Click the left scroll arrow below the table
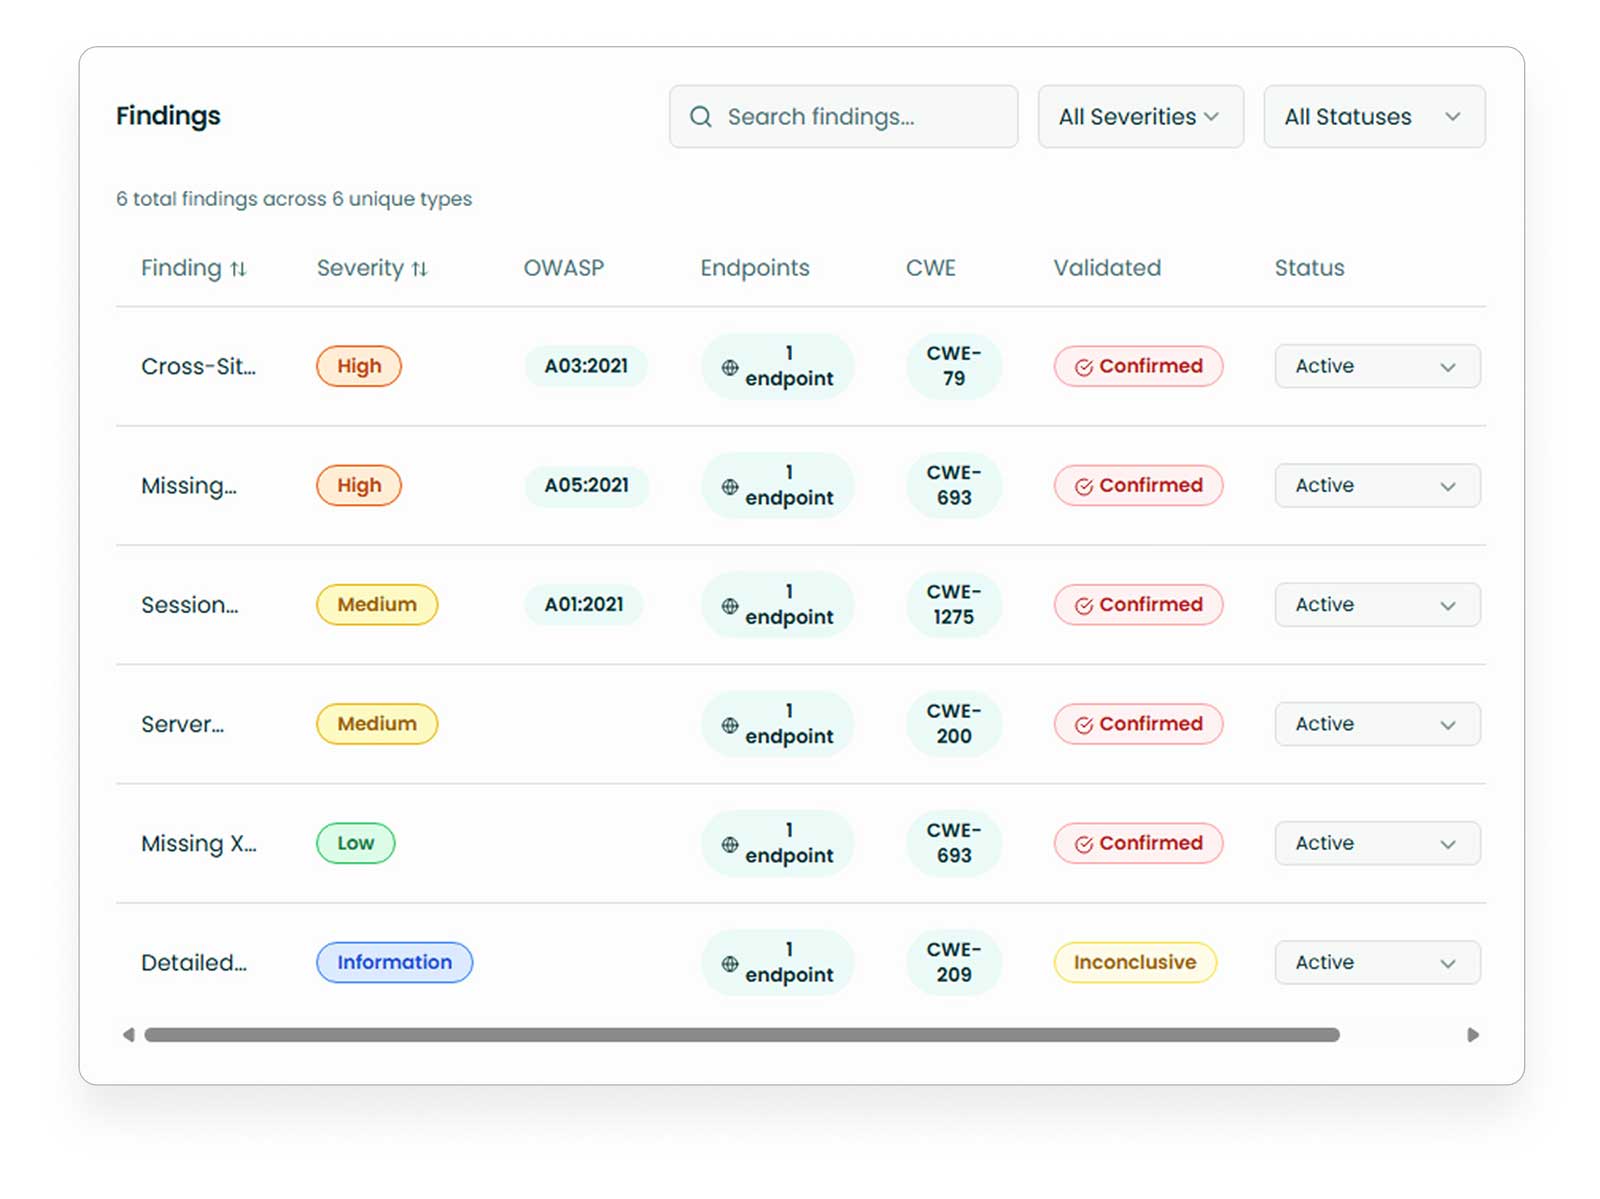The image size is (1600, 1199). pos(128,1035)
